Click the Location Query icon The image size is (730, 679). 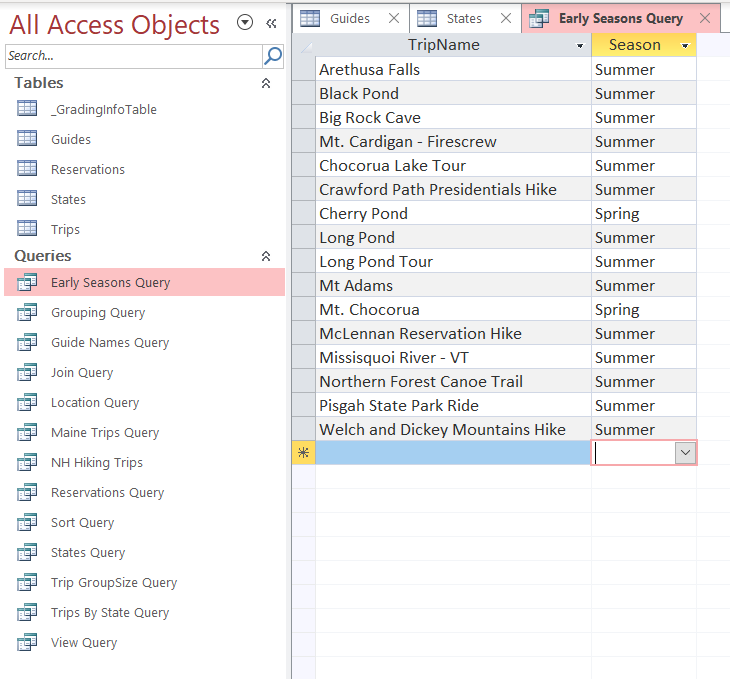click(27, 402)
